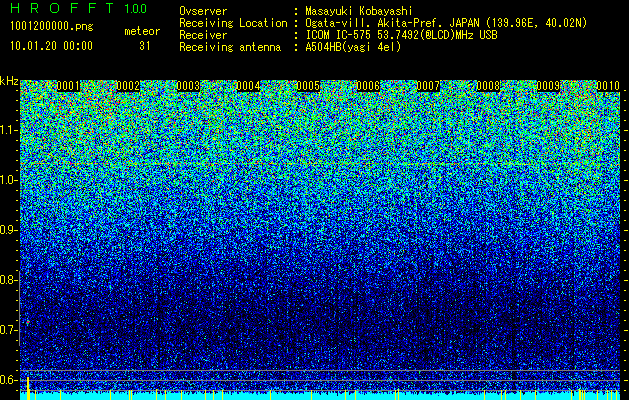Click the 0.9 frequency axis label
Viewport: 629px width, 400px height.
8,230
